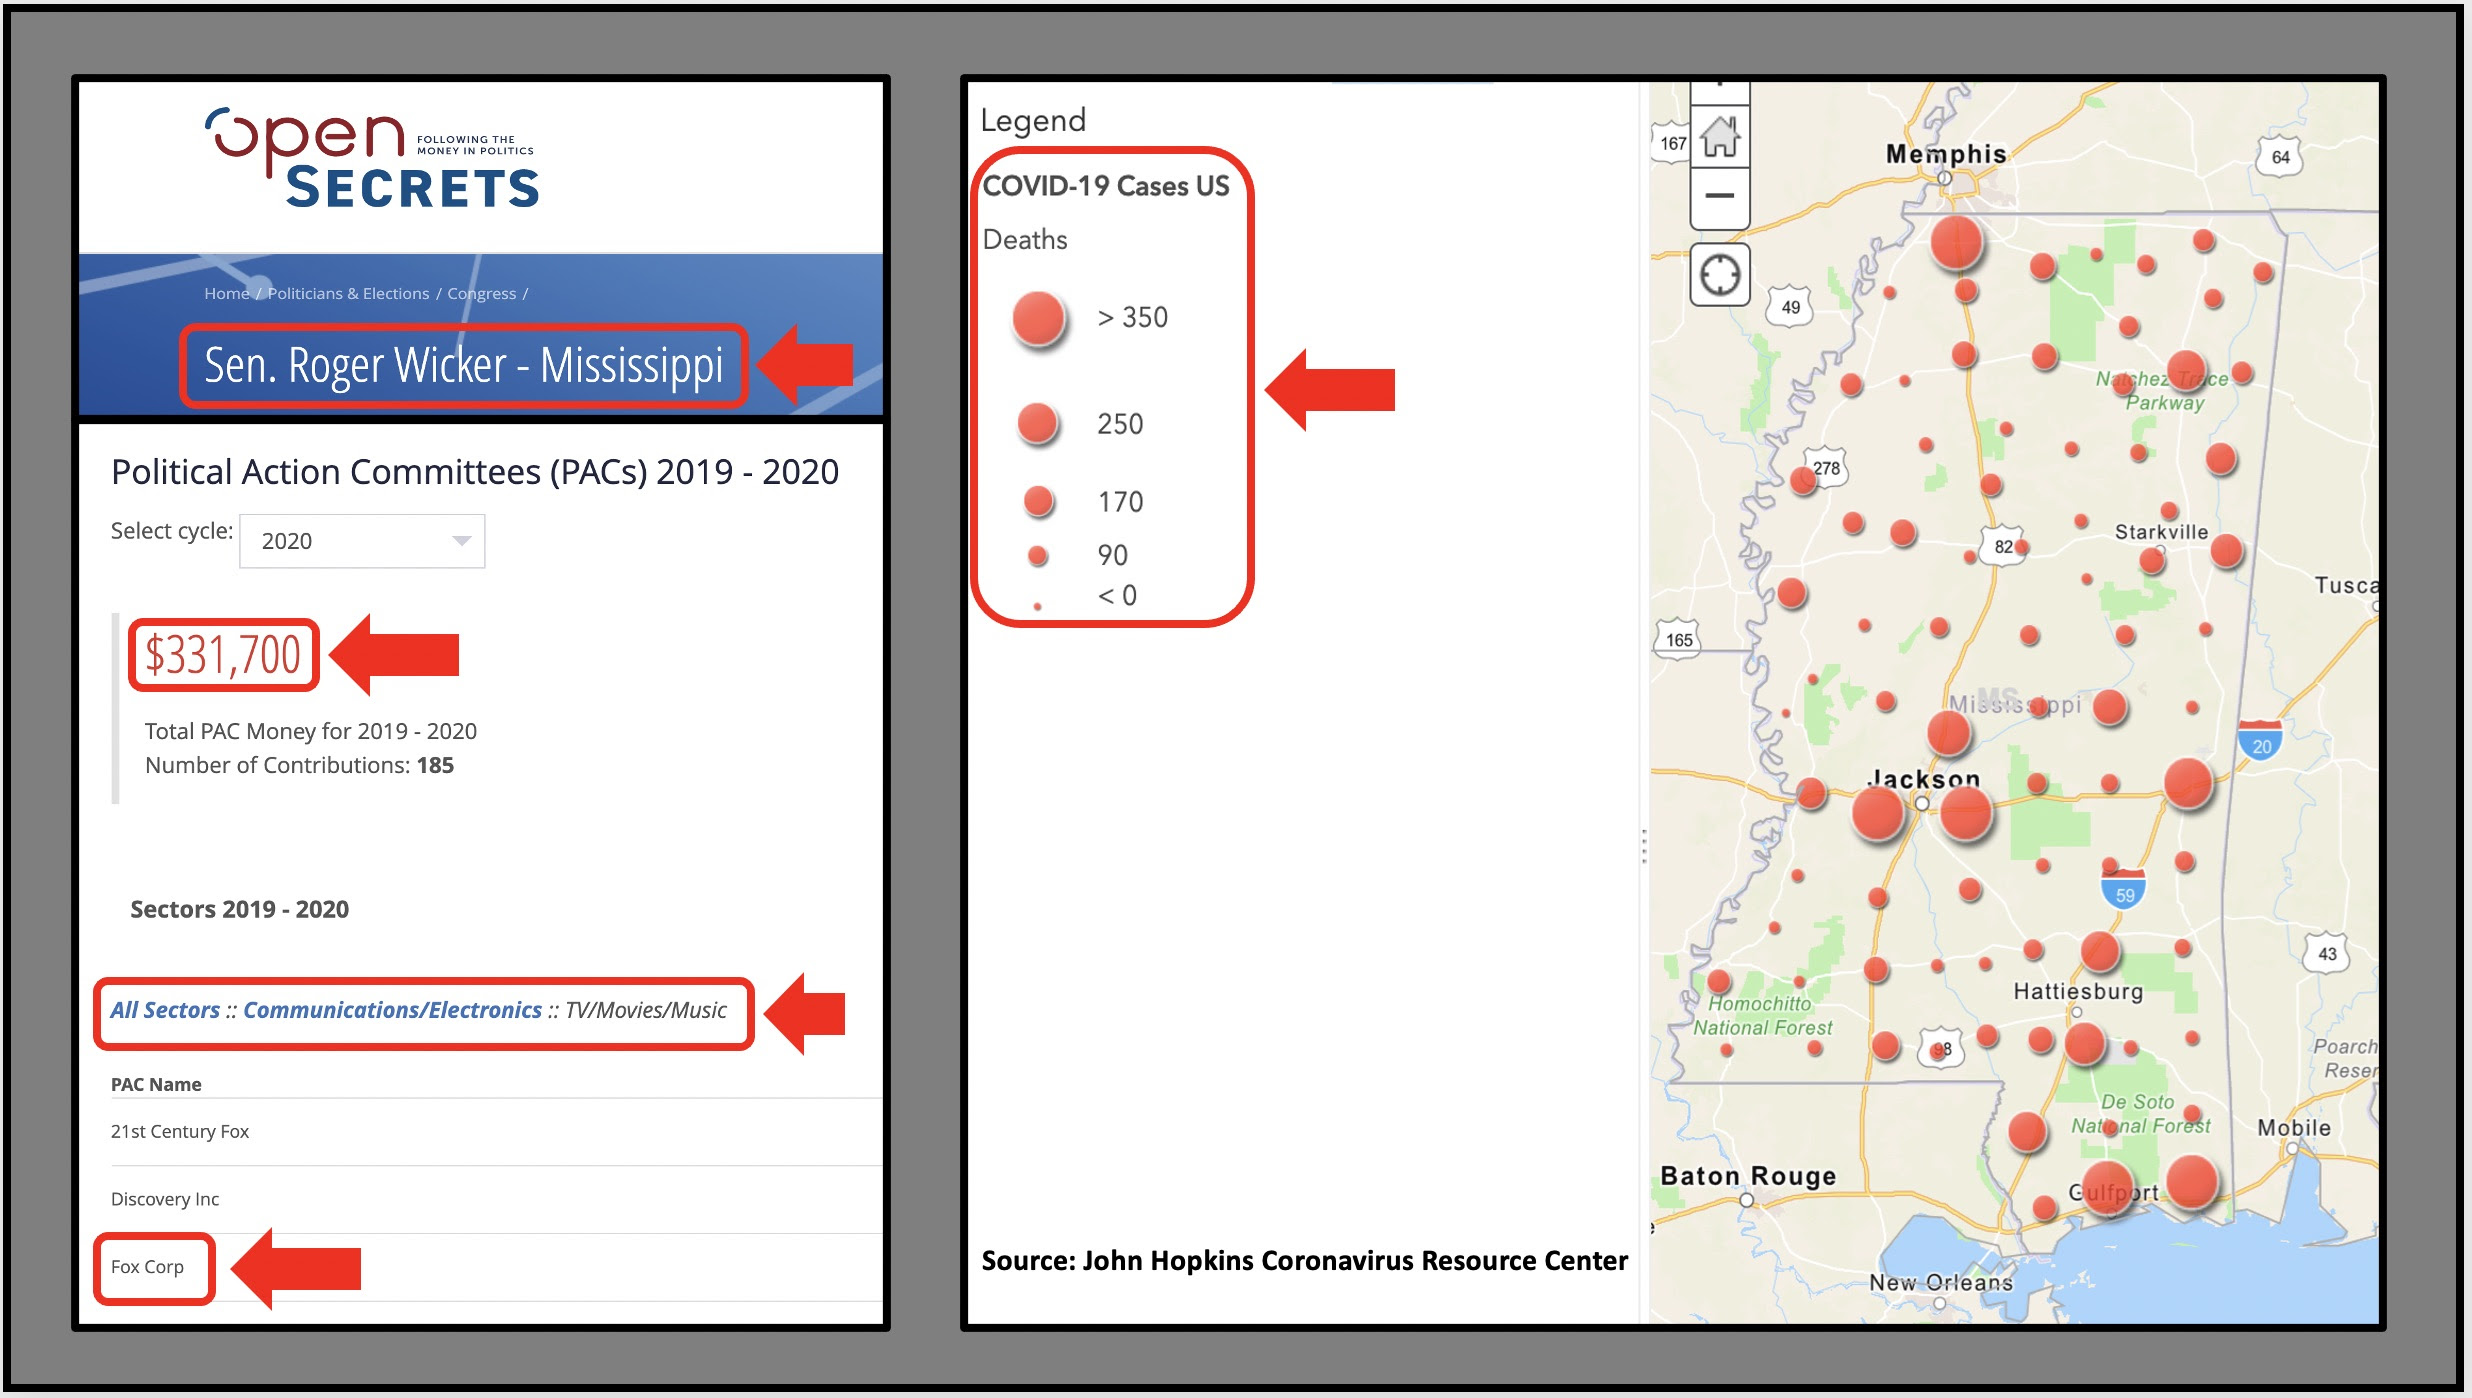Click the Starkville map label
Image resolution: width=2472 pixels, height=1398 pixels.
click(2161, 532)
